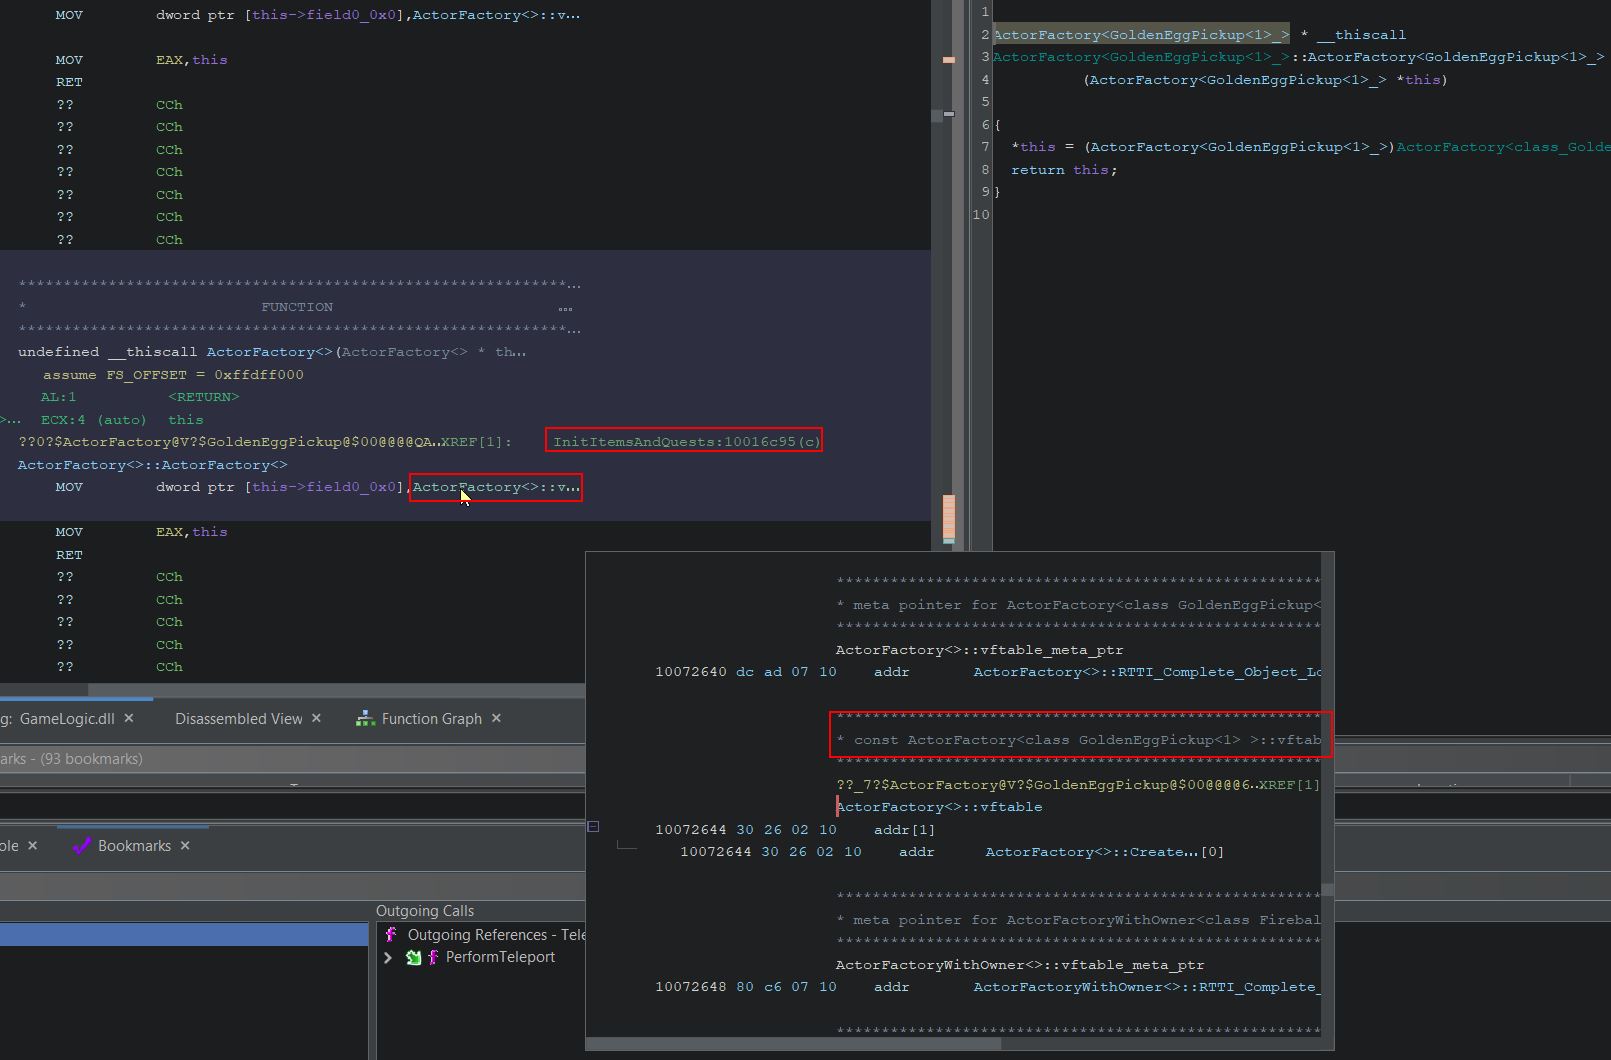
Task: Click address 10072648 in the popup
Action: (691, 987)
